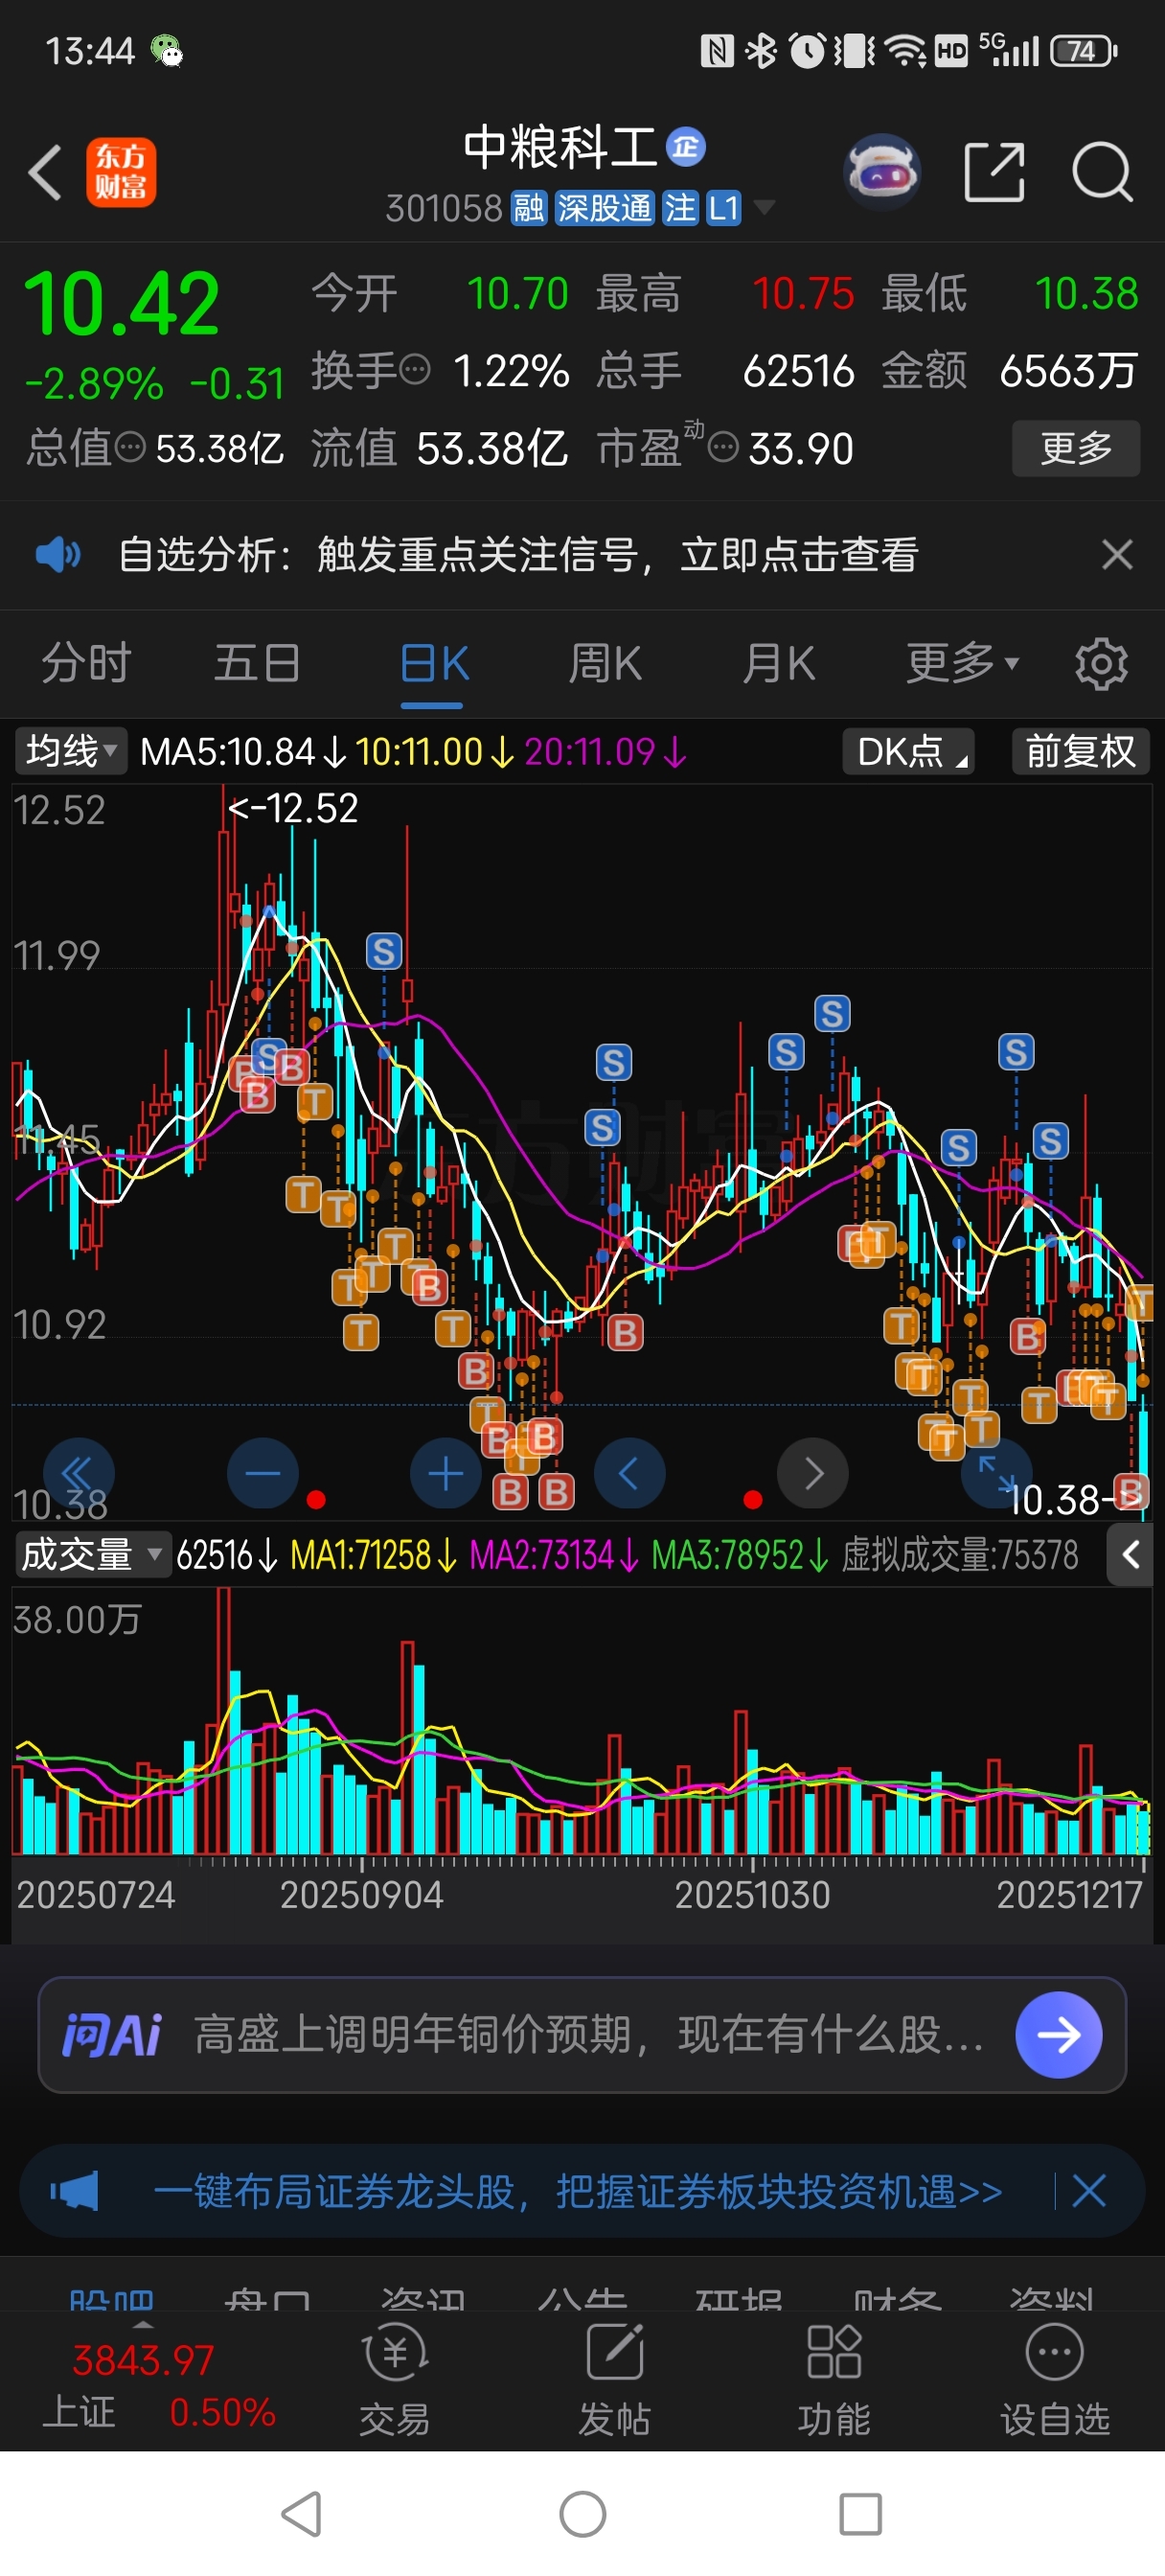Open the robot assistant avatar
1165x2576 pixels.
pyautogui.click(x=882, y=172)
